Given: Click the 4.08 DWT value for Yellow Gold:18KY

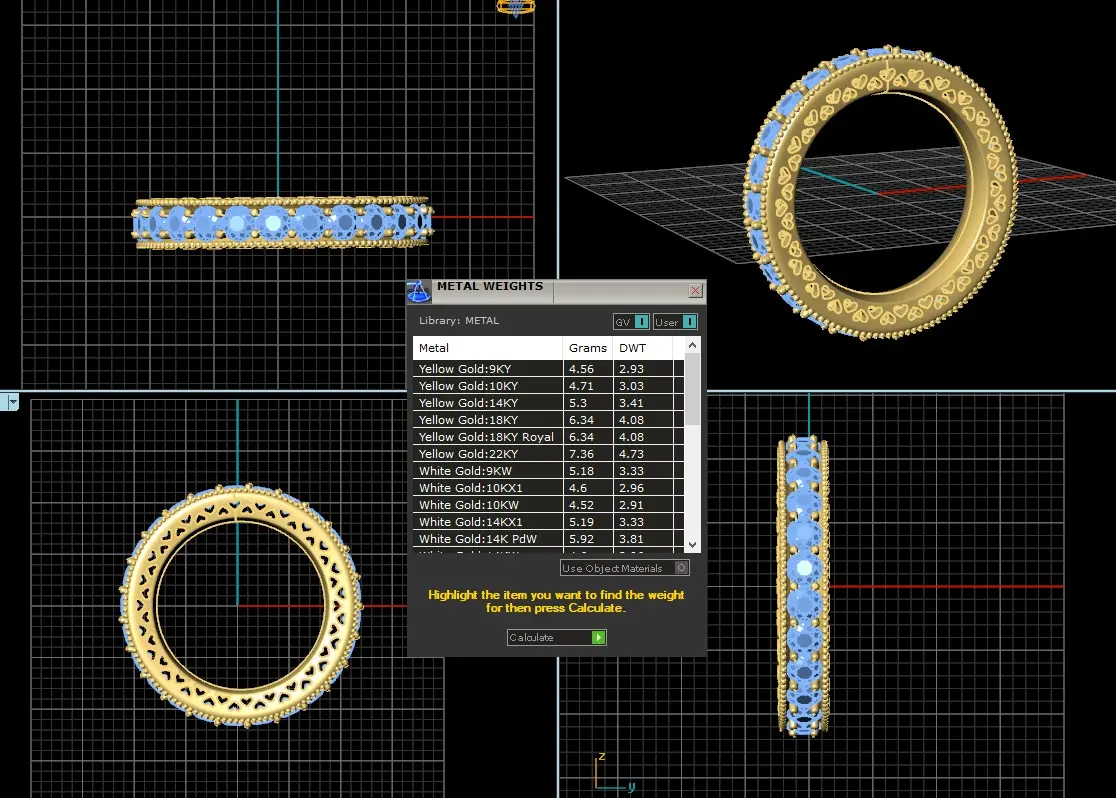Looking at the screenshot, I should (x=631, y=420).
